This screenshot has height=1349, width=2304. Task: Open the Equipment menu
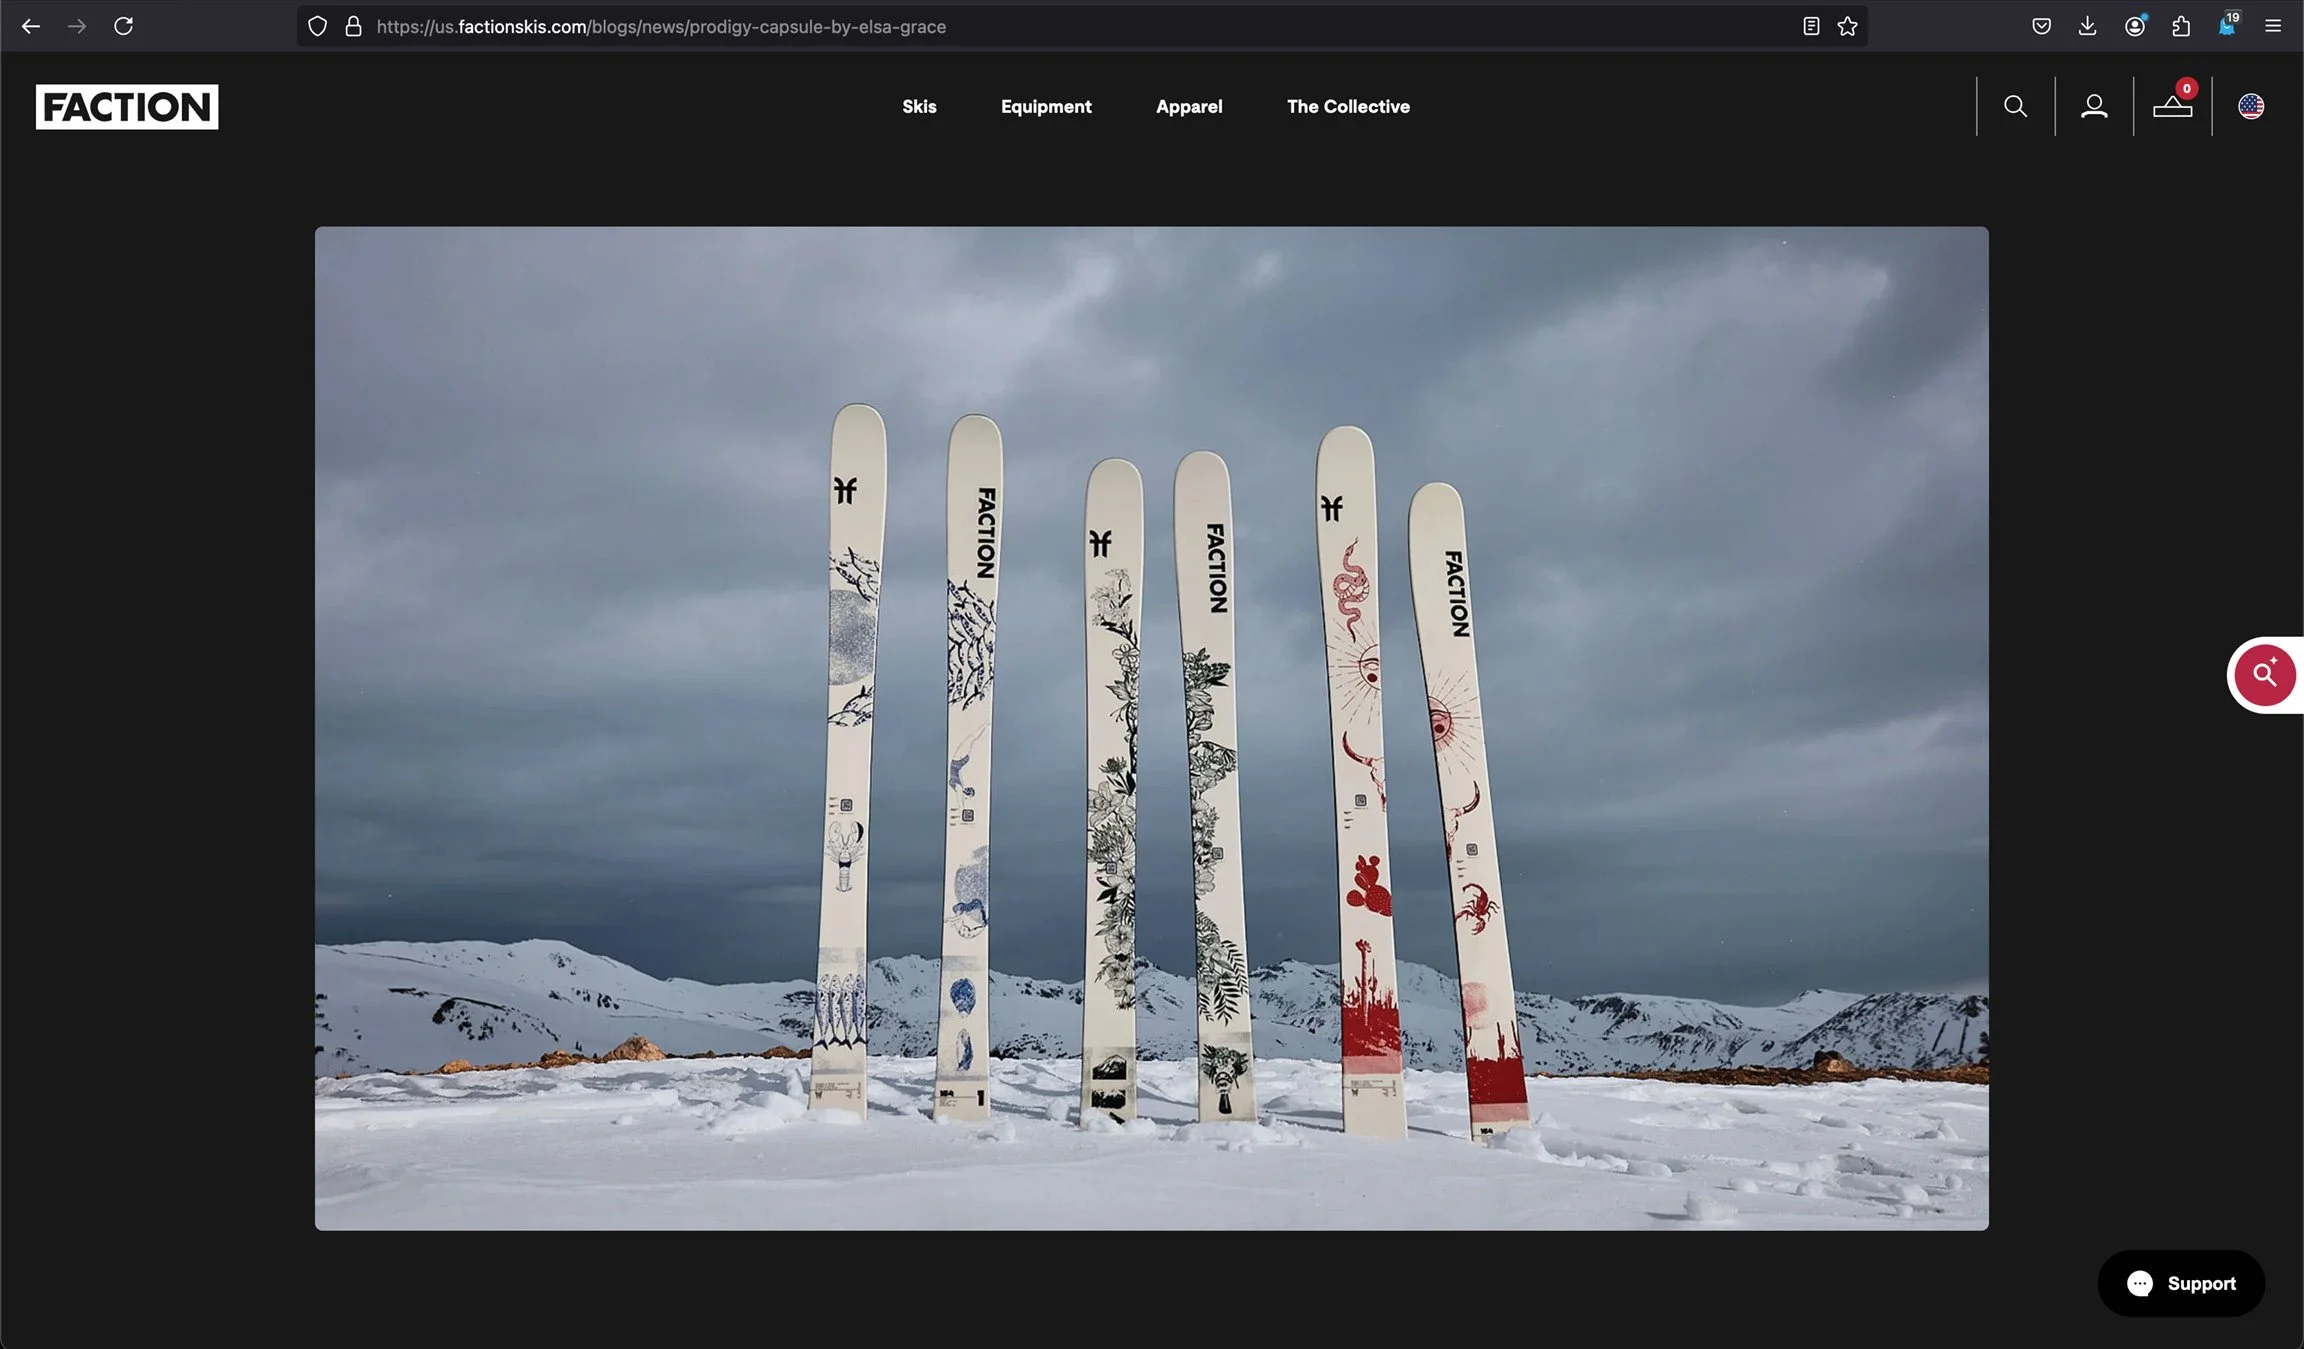click(x=1046, y=106)
